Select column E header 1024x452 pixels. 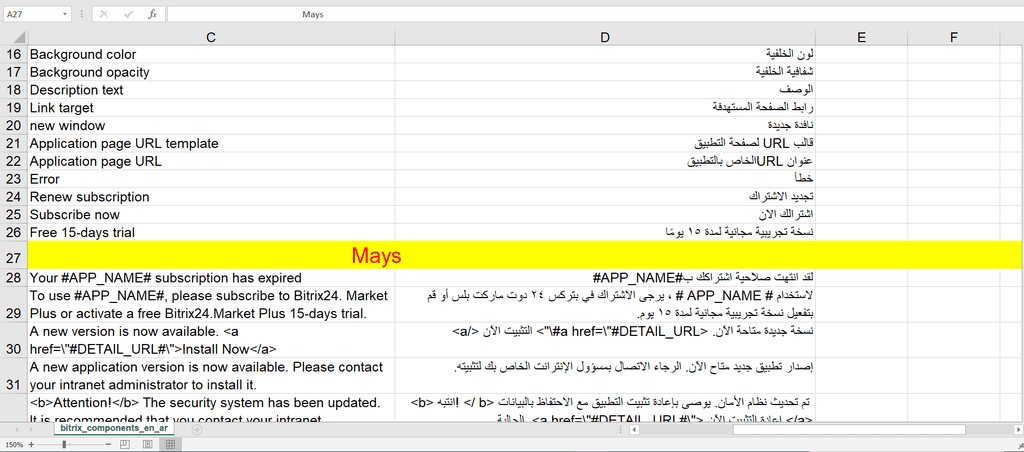pos(861,38)
